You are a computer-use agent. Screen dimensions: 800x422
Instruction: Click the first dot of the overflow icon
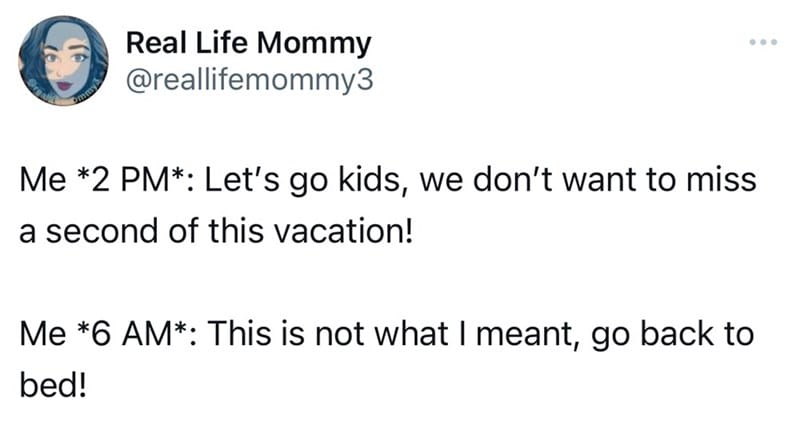[x=753, y=42]
